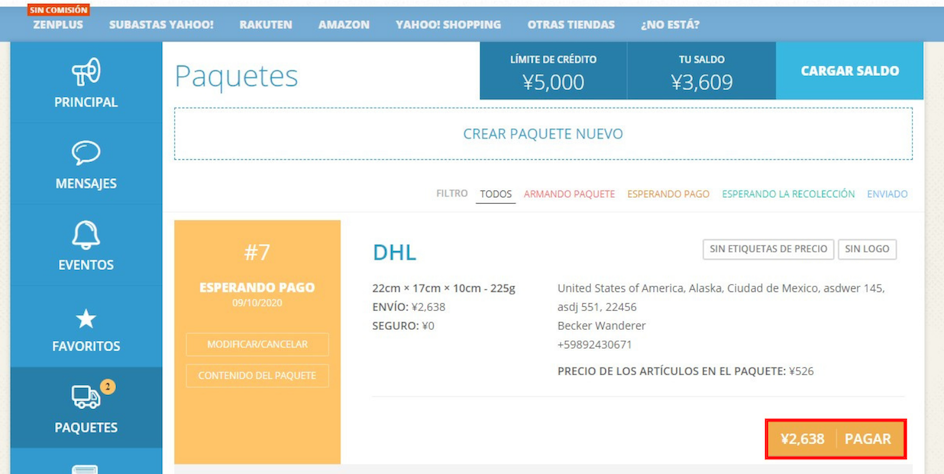Screen dimensions: 944x474
Task: Click Cargar Saldo button
Action: [849, 70]
